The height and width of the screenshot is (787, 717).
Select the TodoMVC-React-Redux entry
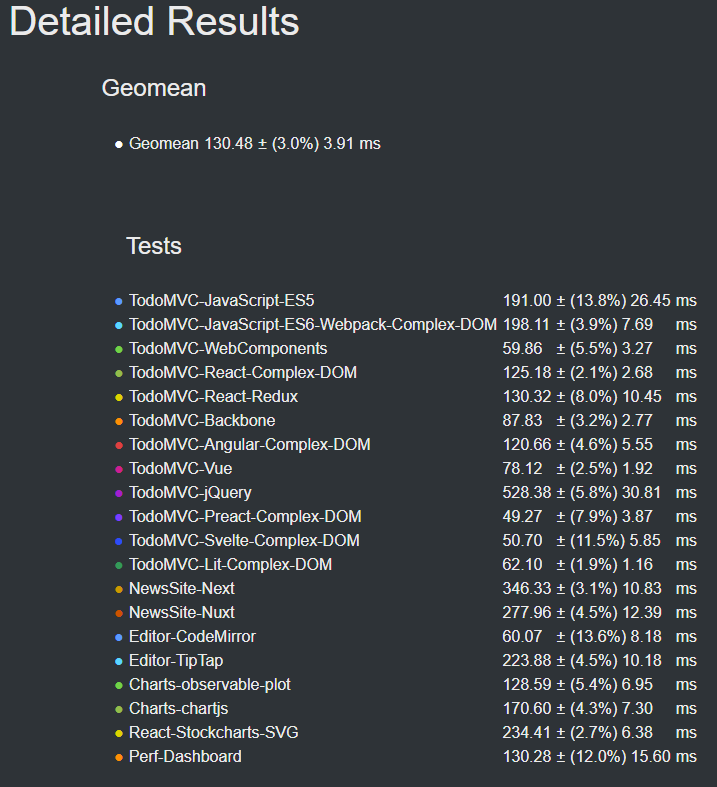(x=213, y=397)
